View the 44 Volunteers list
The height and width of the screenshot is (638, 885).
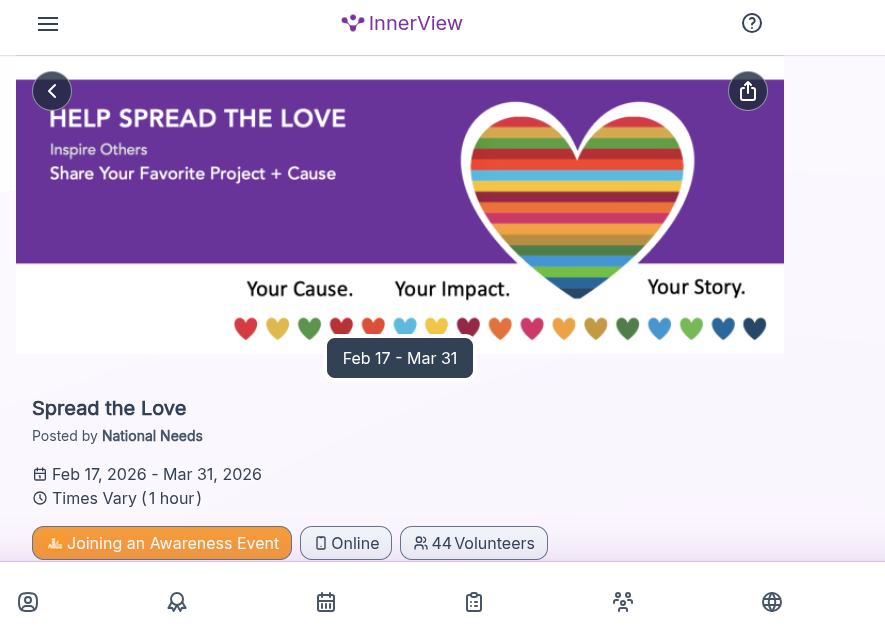(x=474, y=543)
